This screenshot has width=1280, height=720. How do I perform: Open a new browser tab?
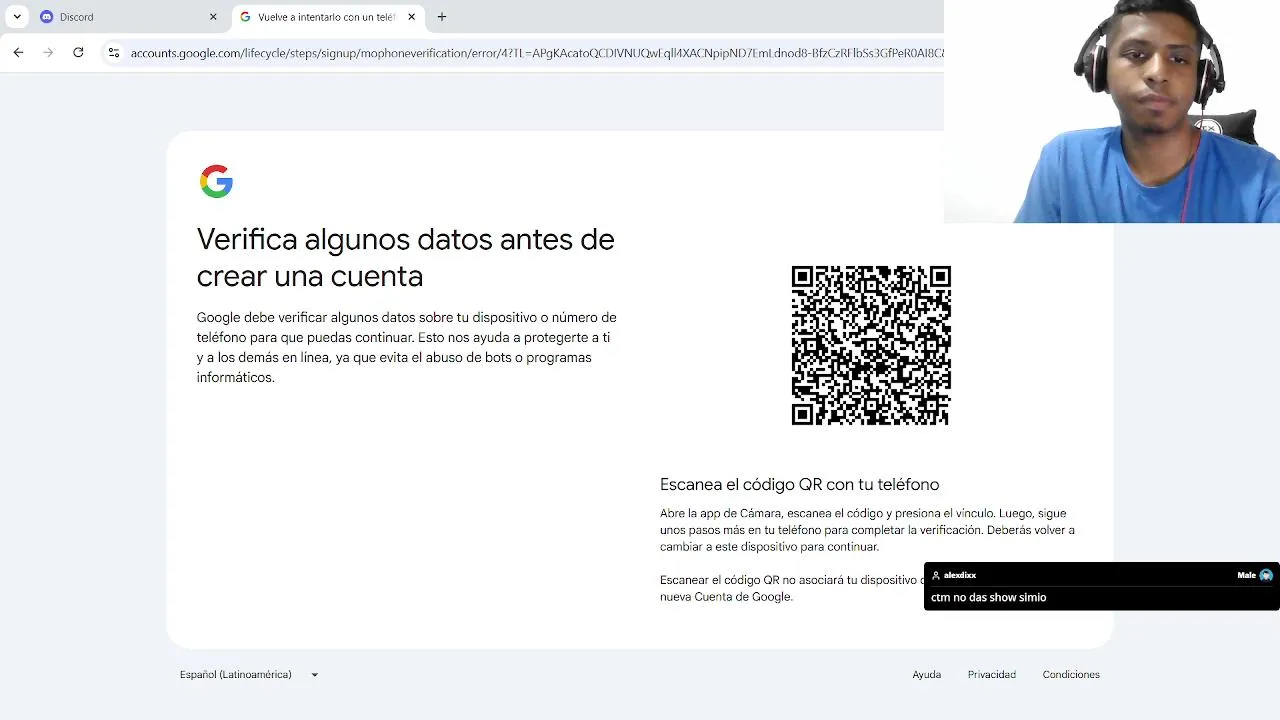coord(442,17)
